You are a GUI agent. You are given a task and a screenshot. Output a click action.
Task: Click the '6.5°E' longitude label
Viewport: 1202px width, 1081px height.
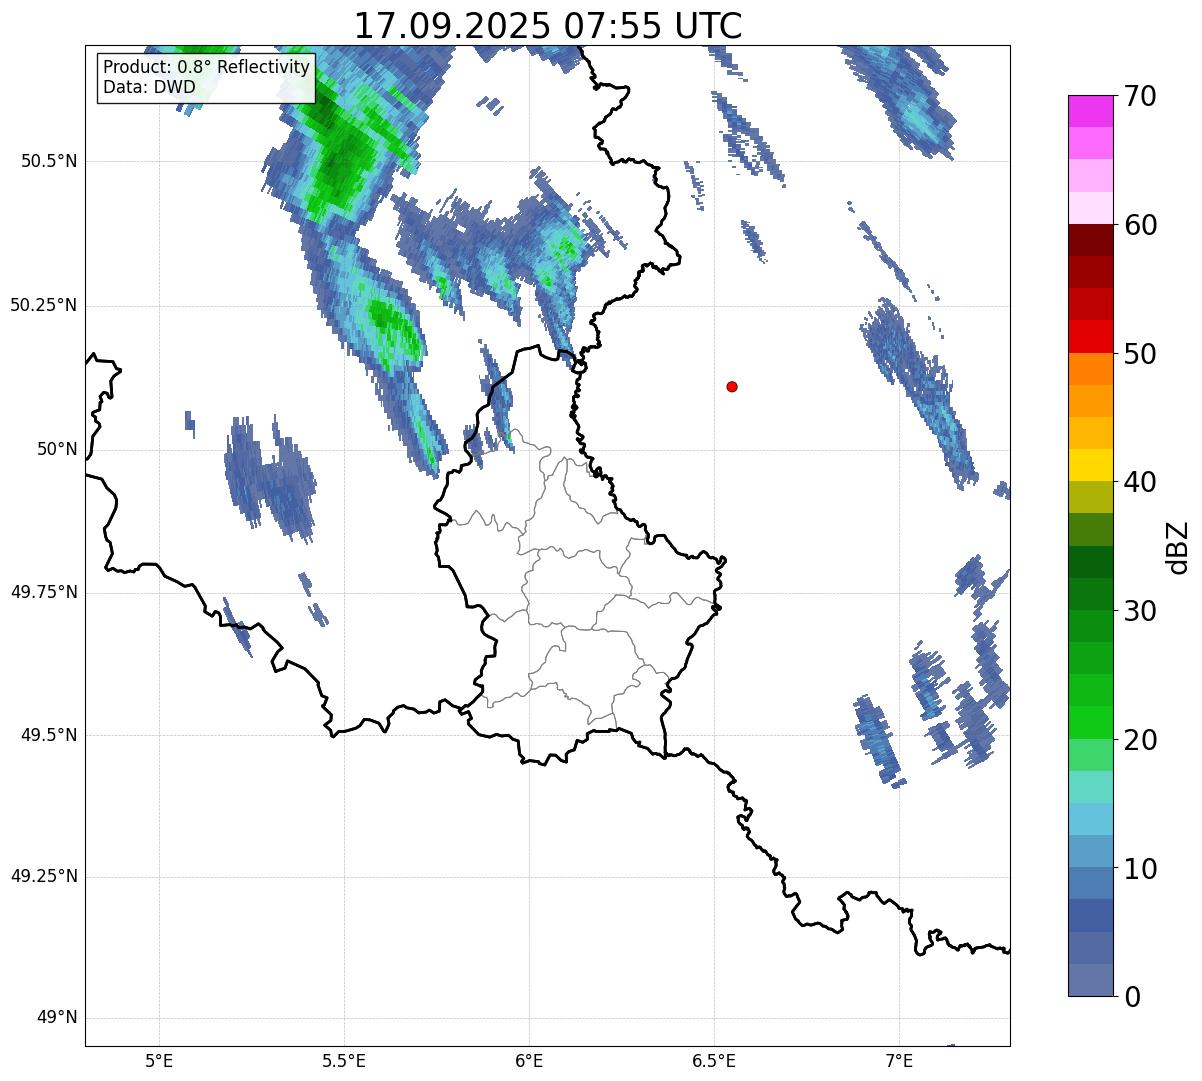click(x=714, y=1060)
